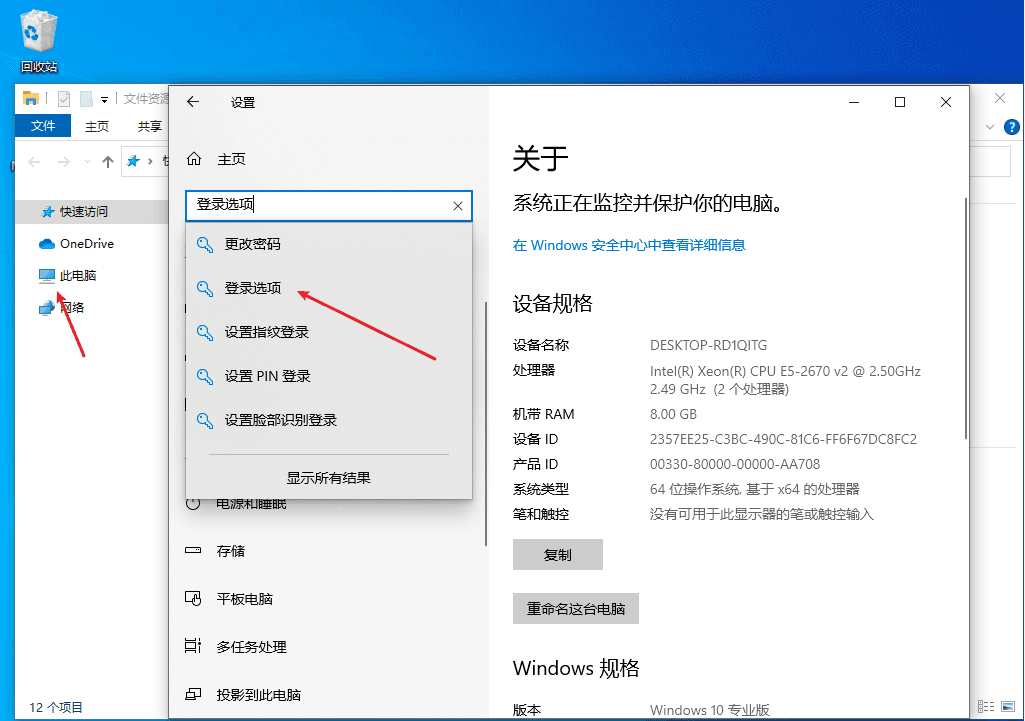1025x721 pixels.
Task: Click the File Explorer folder icon in title bar
Action: click(x=31, y=99)
